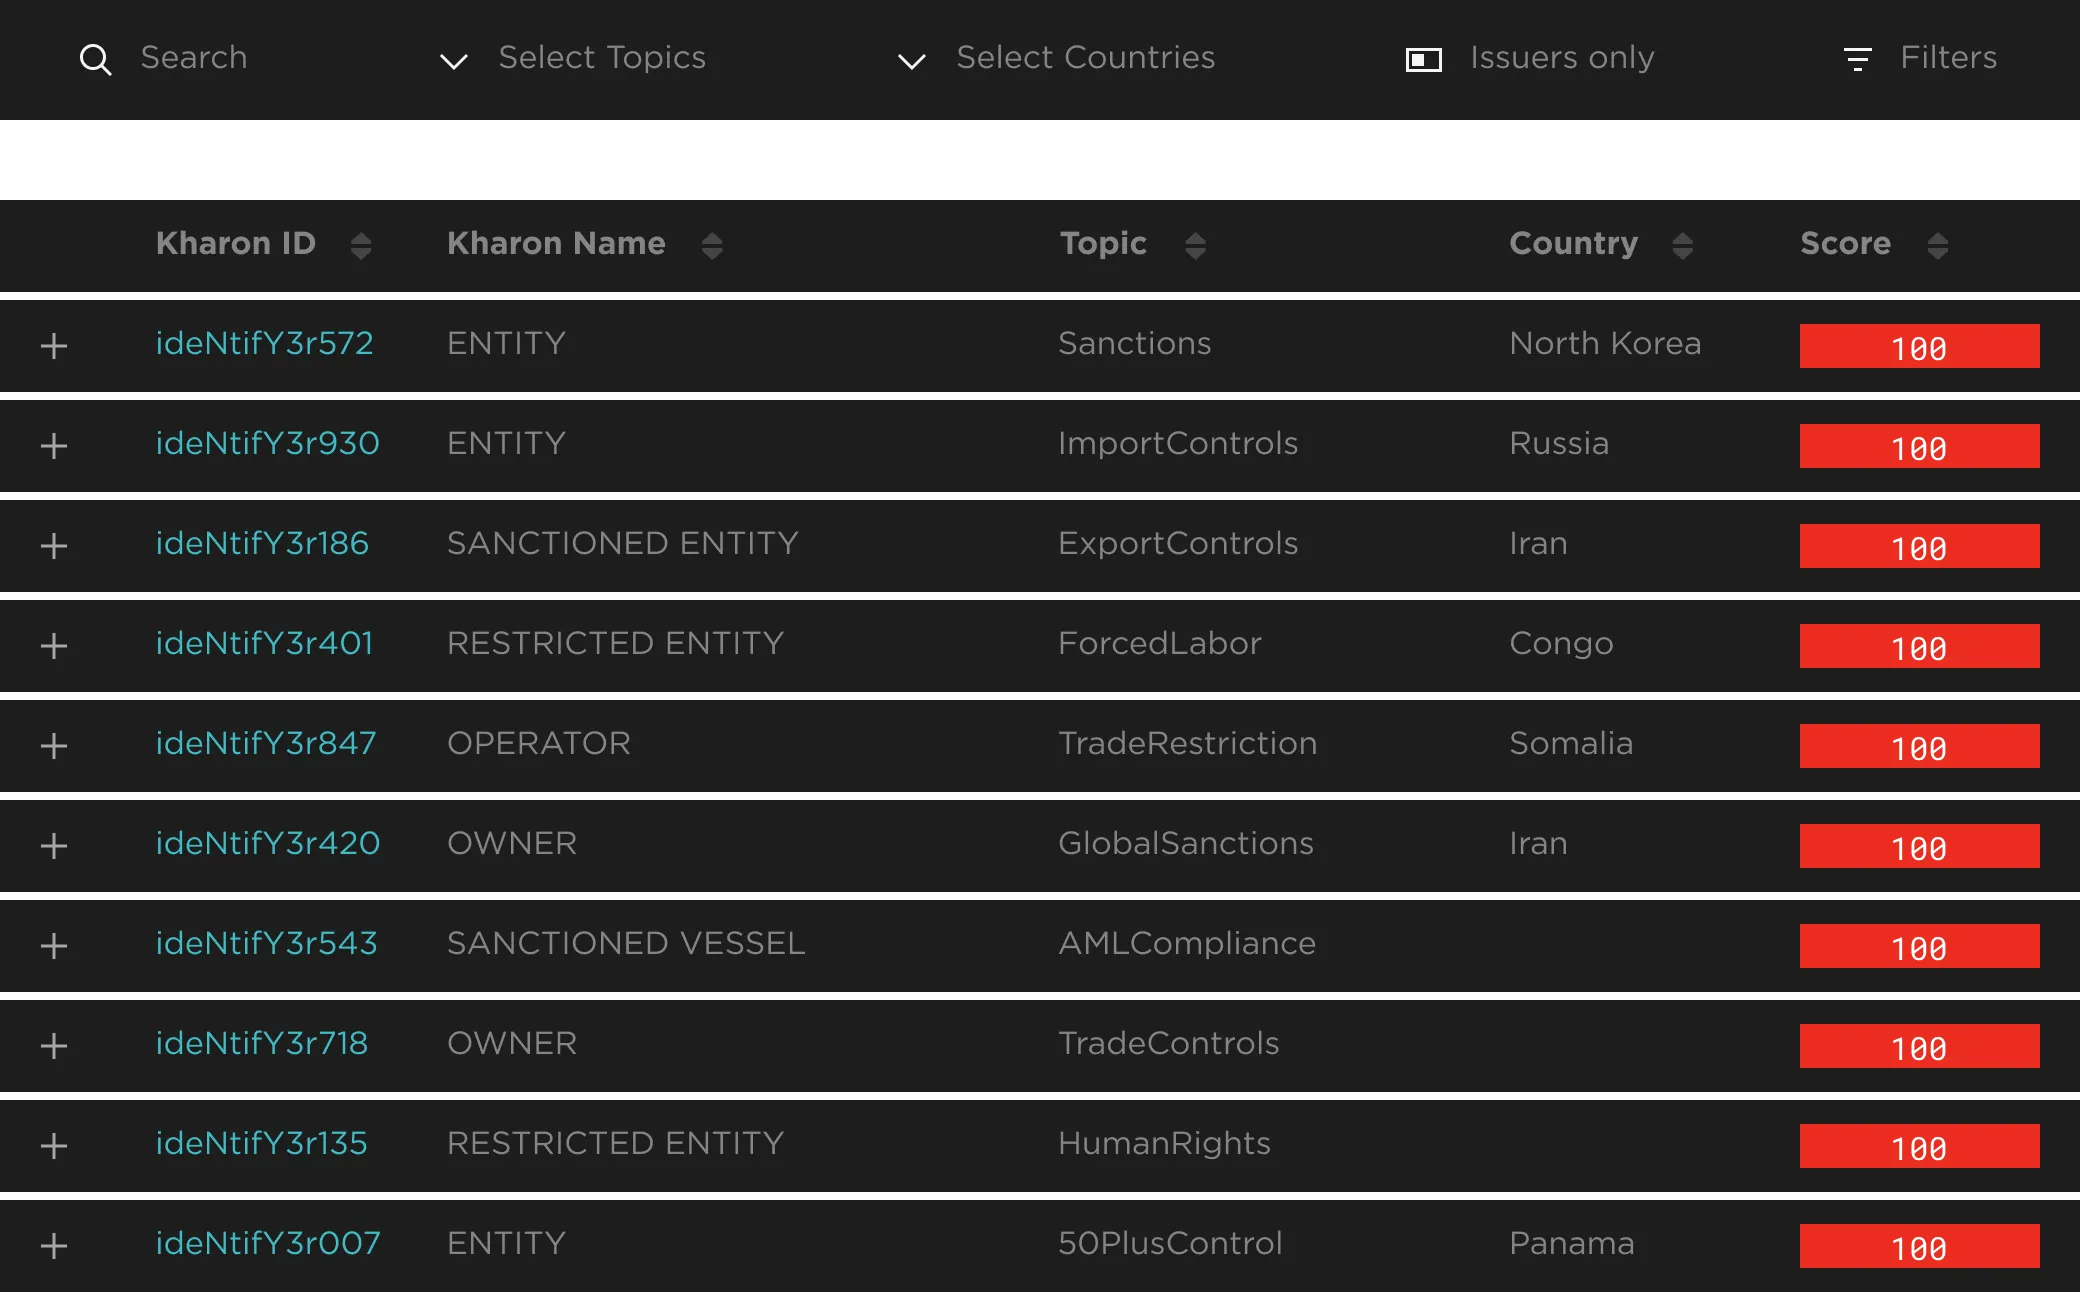Select the 50PlusControl topic cell
Image resolution: width=2080 pixels, height=1292 pixels.
(x=1170, y=1244)
